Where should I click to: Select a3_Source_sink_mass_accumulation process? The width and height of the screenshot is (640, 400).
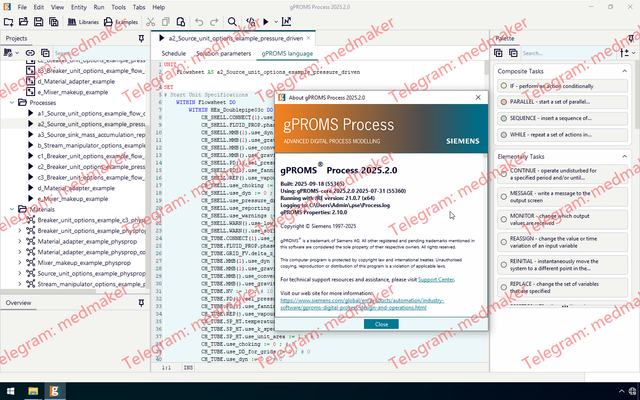pos(87,135)
